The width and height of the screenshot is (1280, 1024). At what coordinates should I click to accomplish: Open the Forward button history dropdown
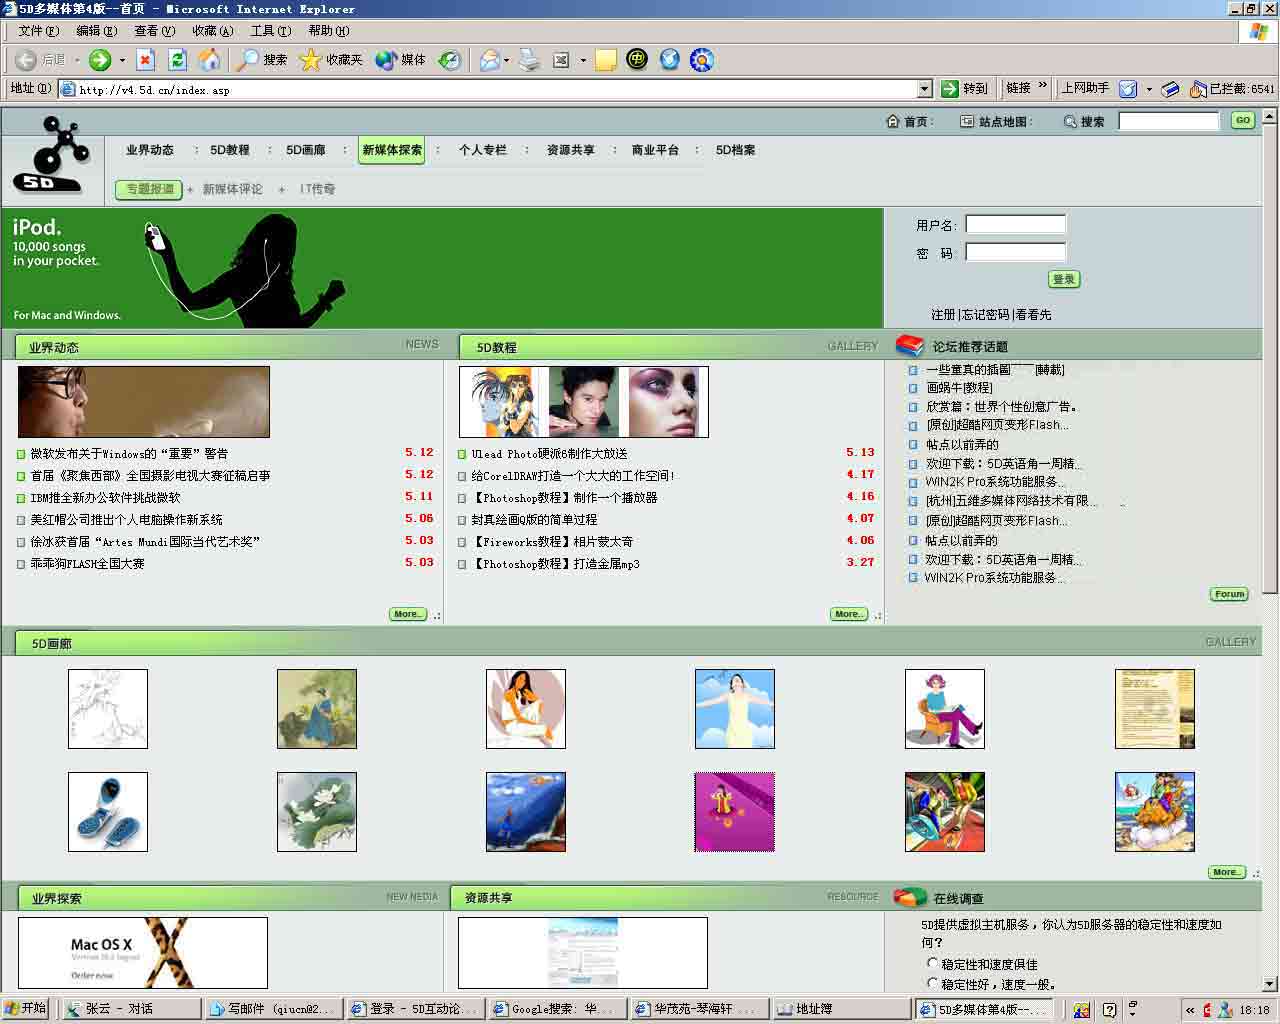122,60
